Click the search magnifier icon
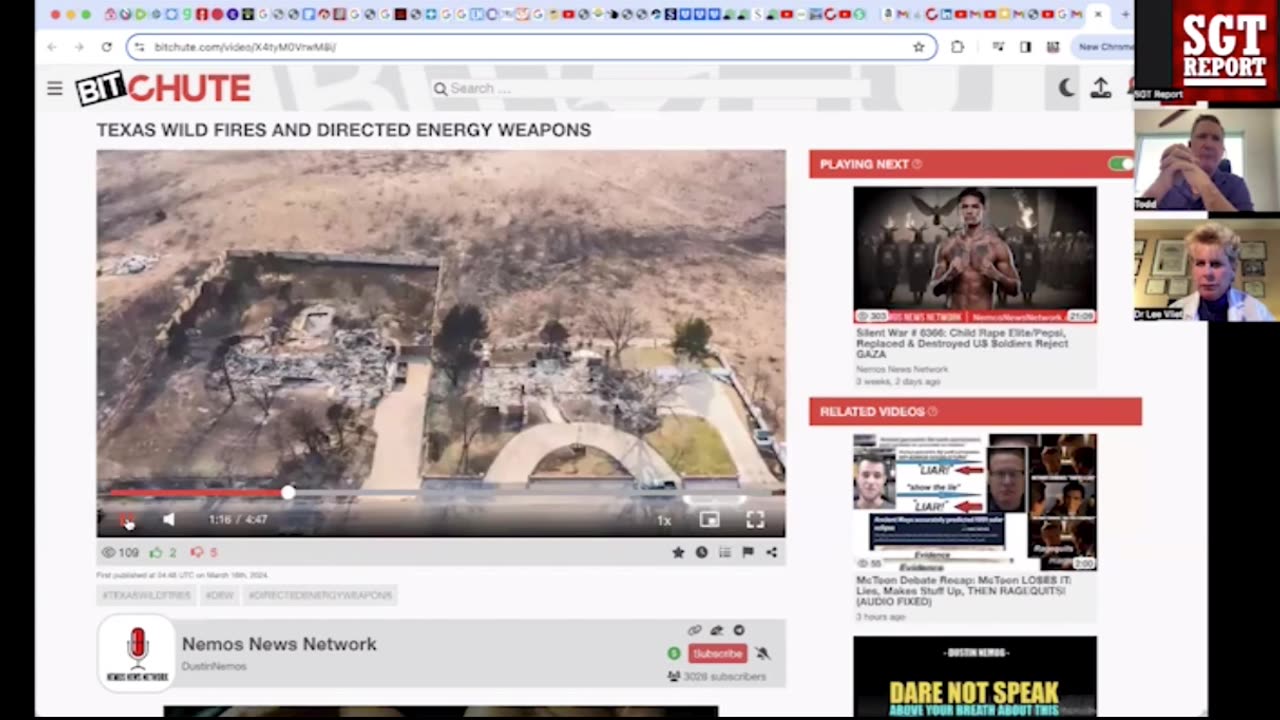Viewport: 1280px width, 720px height. pyautogui.click(x=440, y=89)
